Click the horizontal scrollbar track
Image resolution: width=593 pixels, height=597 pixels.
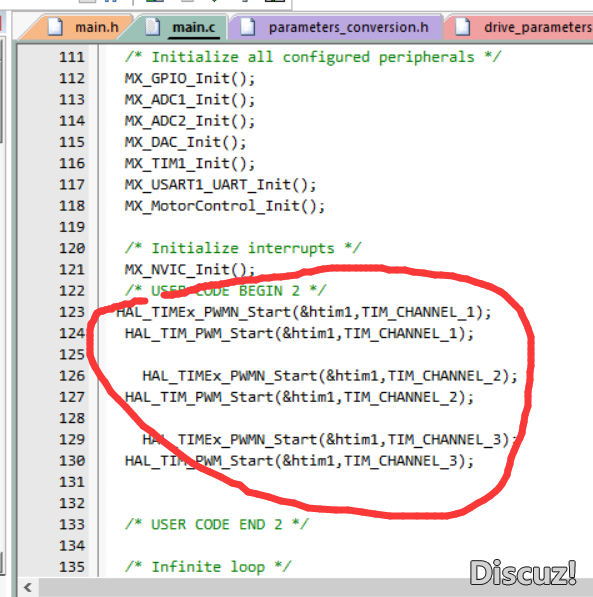pos(315,587)
